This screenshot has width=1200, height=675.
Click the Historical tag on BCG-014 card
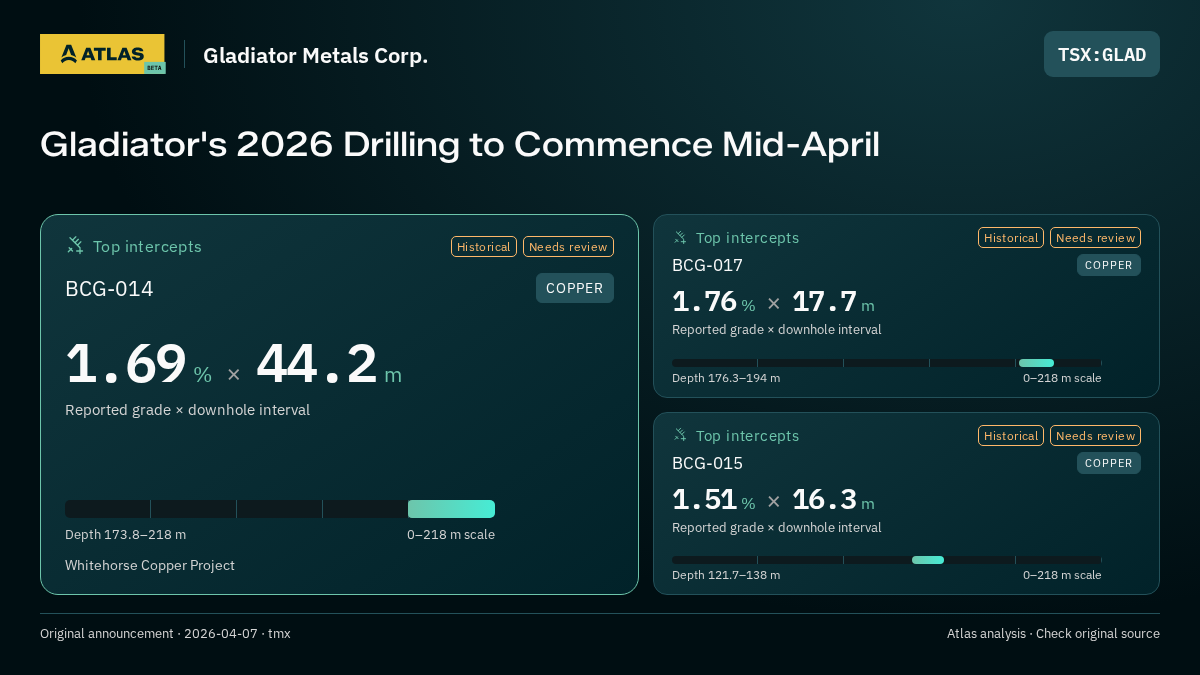pos(484,247)
